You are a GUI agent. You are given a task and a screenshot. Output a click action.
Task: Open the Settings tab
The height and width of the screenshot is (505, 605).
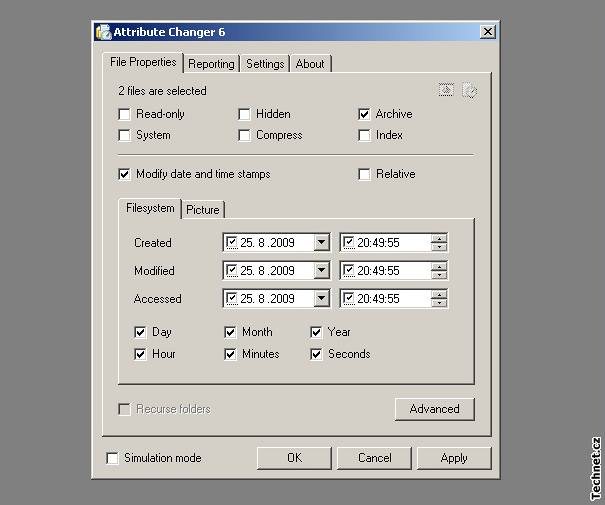coord(265,64)
